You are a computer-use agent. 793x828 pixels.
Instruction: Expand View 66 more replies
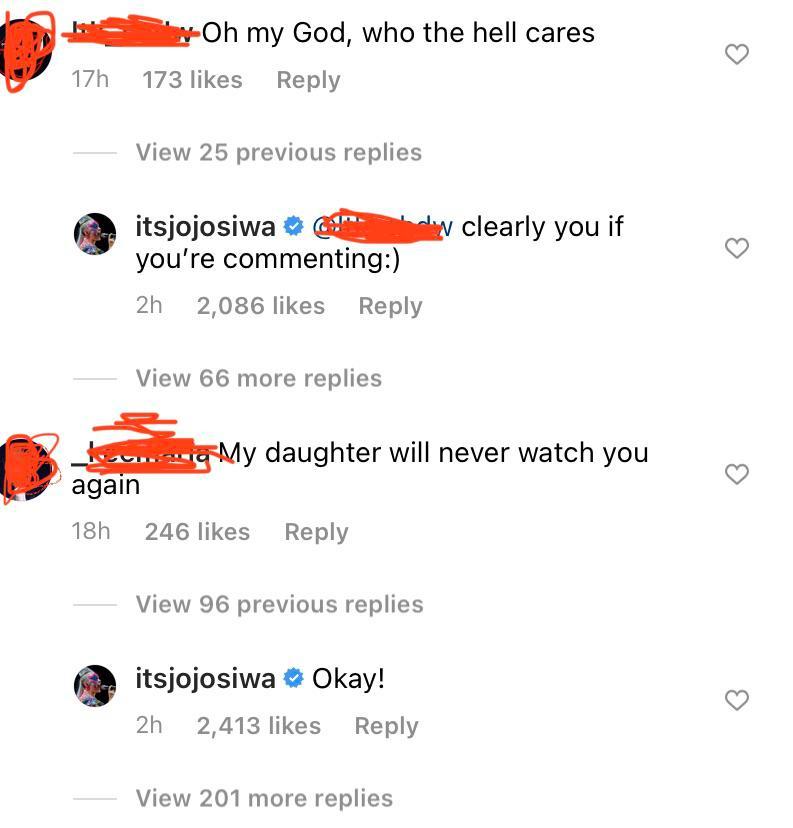pyautogui.click(x=259, y=379)
